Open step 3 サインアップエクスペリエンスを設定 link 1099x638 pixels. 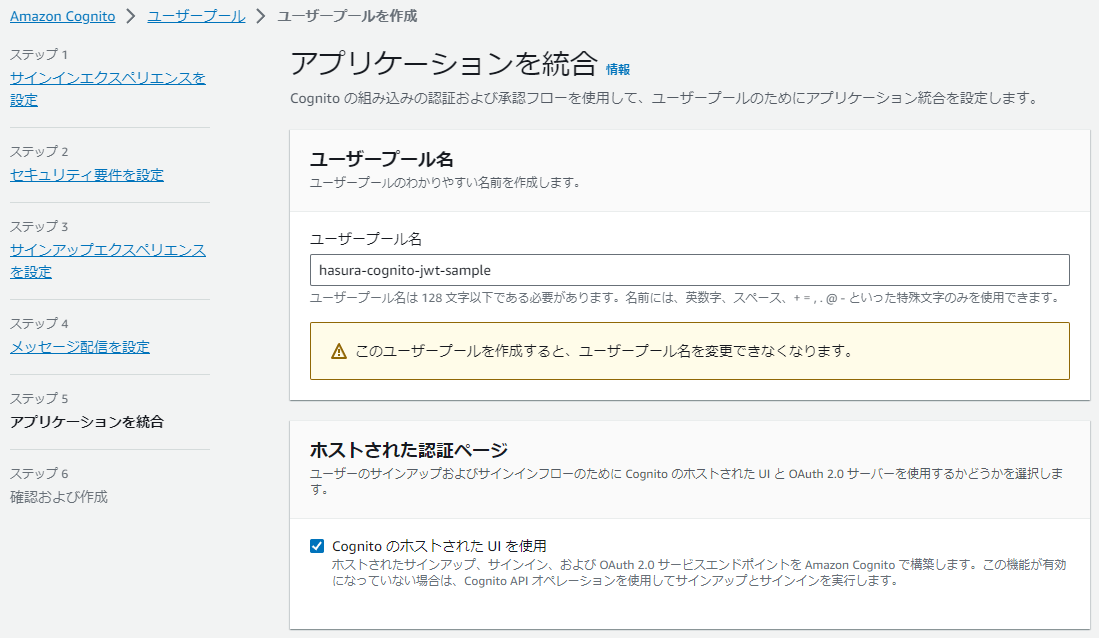pos(108,261)
